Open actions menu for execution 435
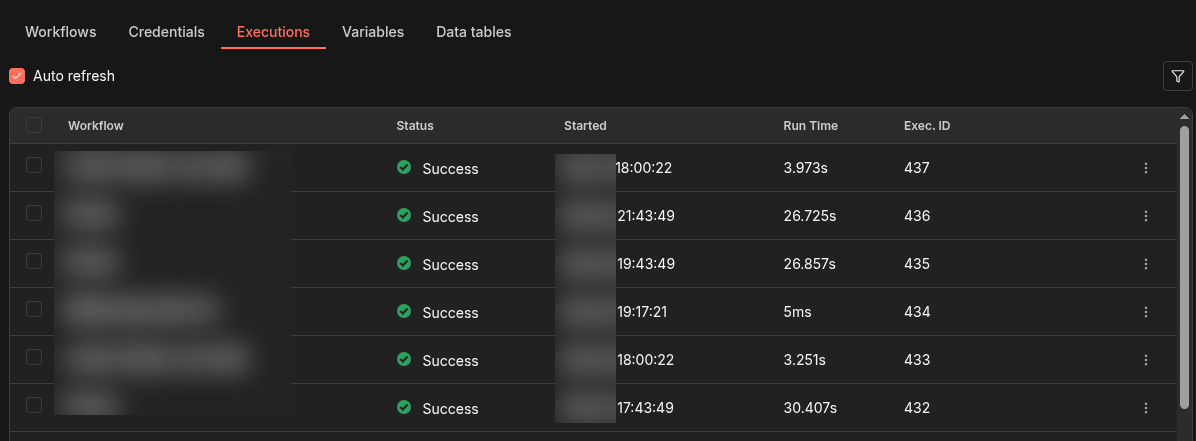 tap(1146, 264)
